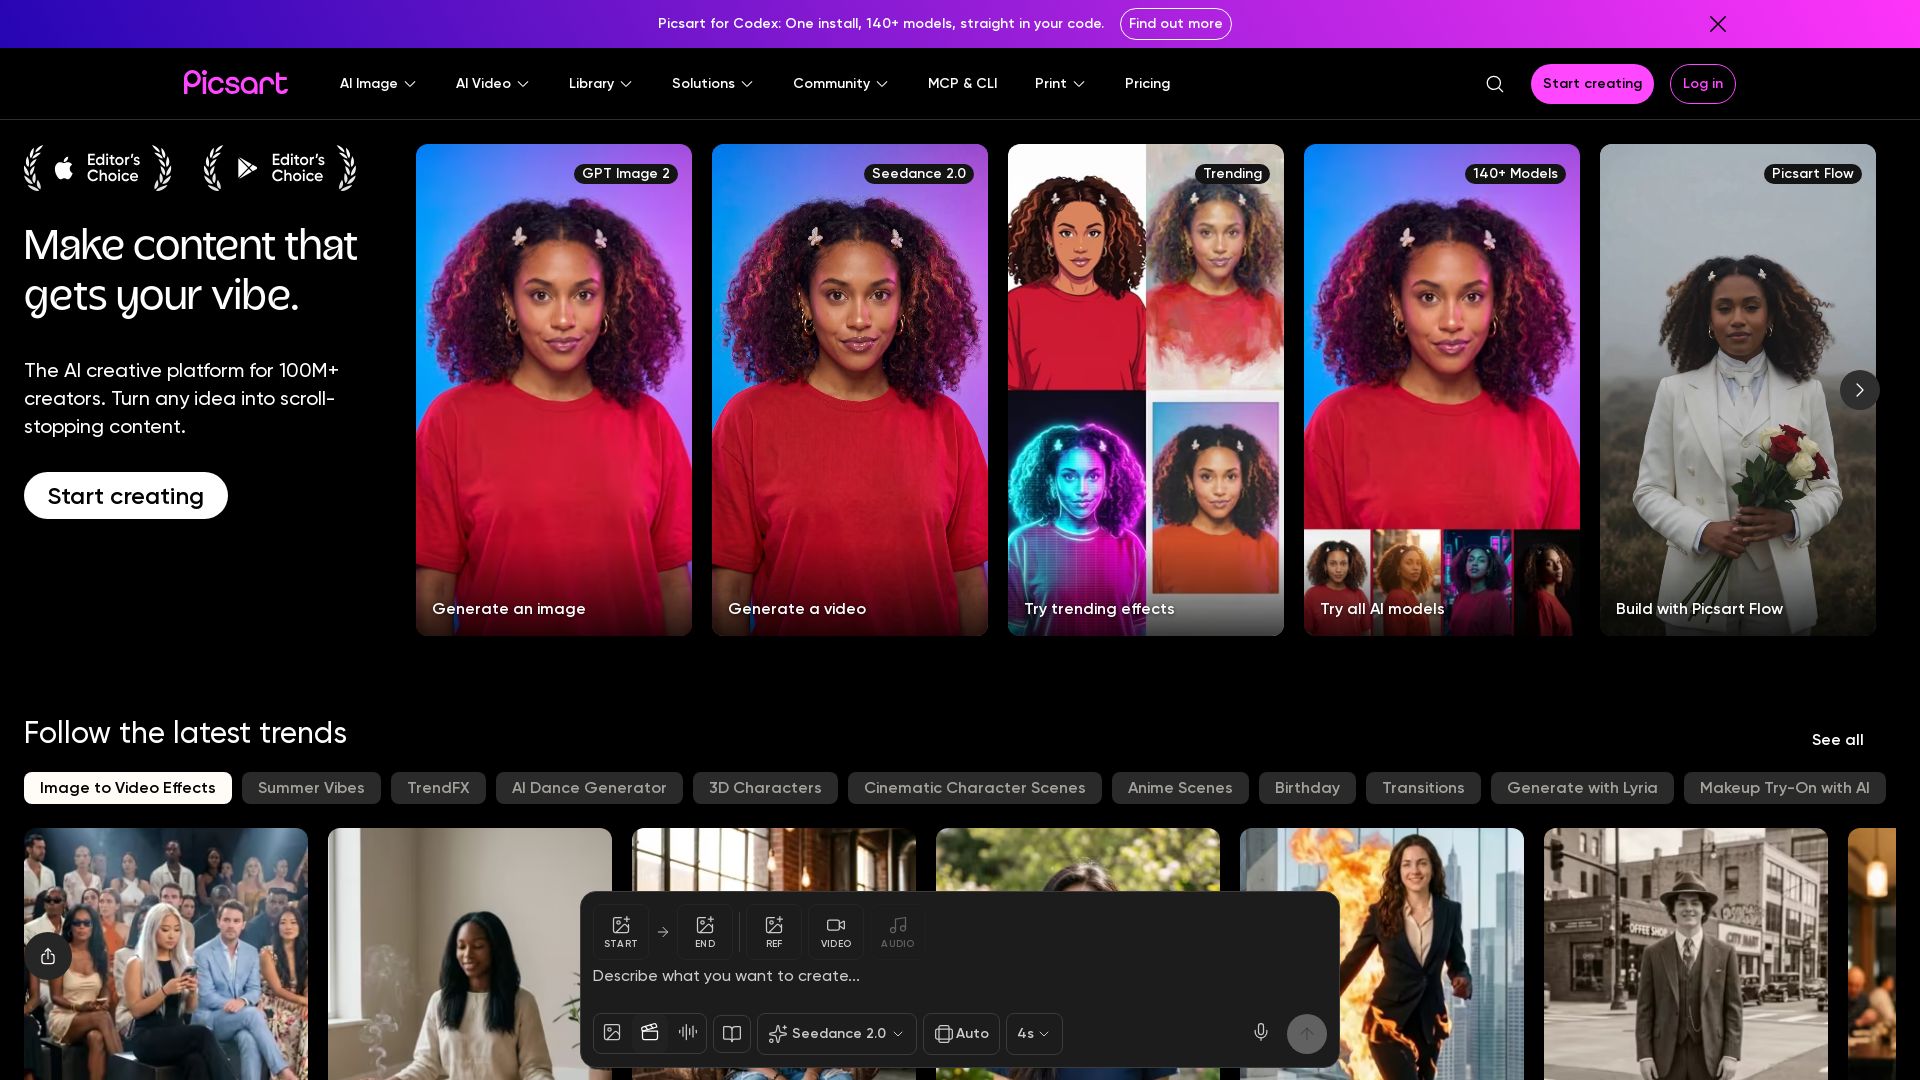This screenshot has height=1080, width=1920.
Task: Expand the Community menu
Action: (840, 84)
